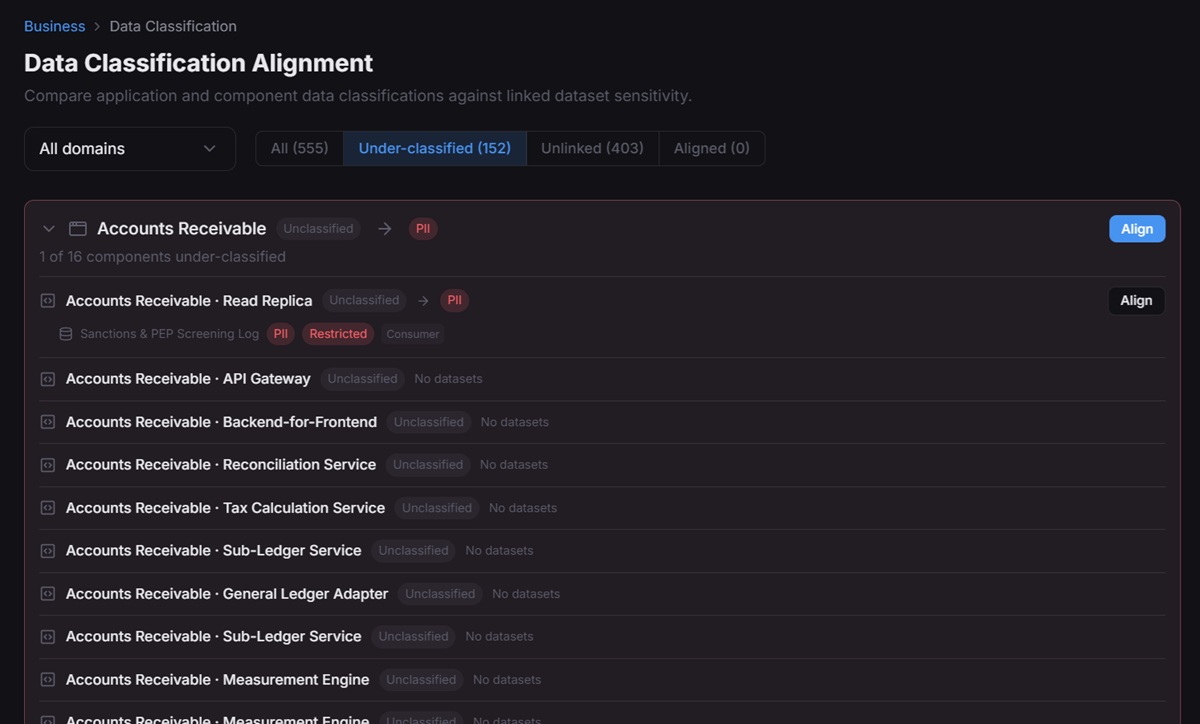Click the General Ledger Adapter component icon
Viewport: 1200px width, 724px height.
[47, 594]
